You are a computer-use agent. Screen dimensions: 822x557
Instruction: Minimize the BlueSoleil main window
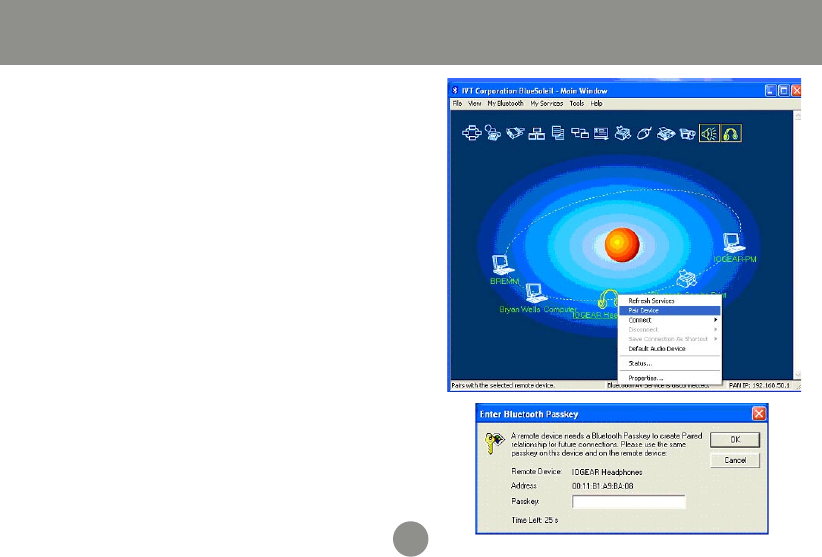(770, 91)
